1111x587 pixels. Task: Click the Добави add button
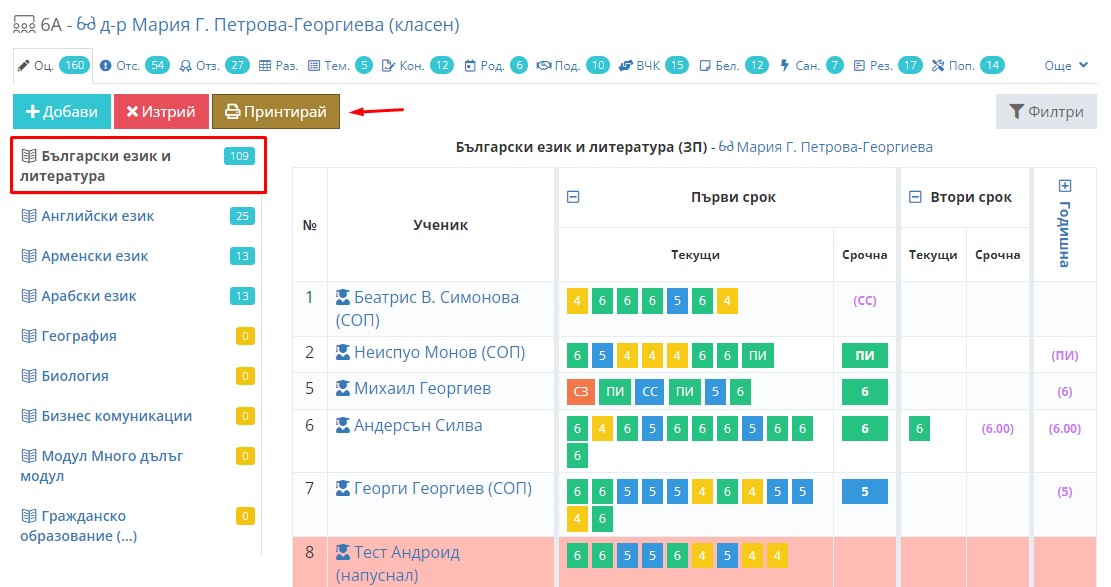[x=62, y=111]
